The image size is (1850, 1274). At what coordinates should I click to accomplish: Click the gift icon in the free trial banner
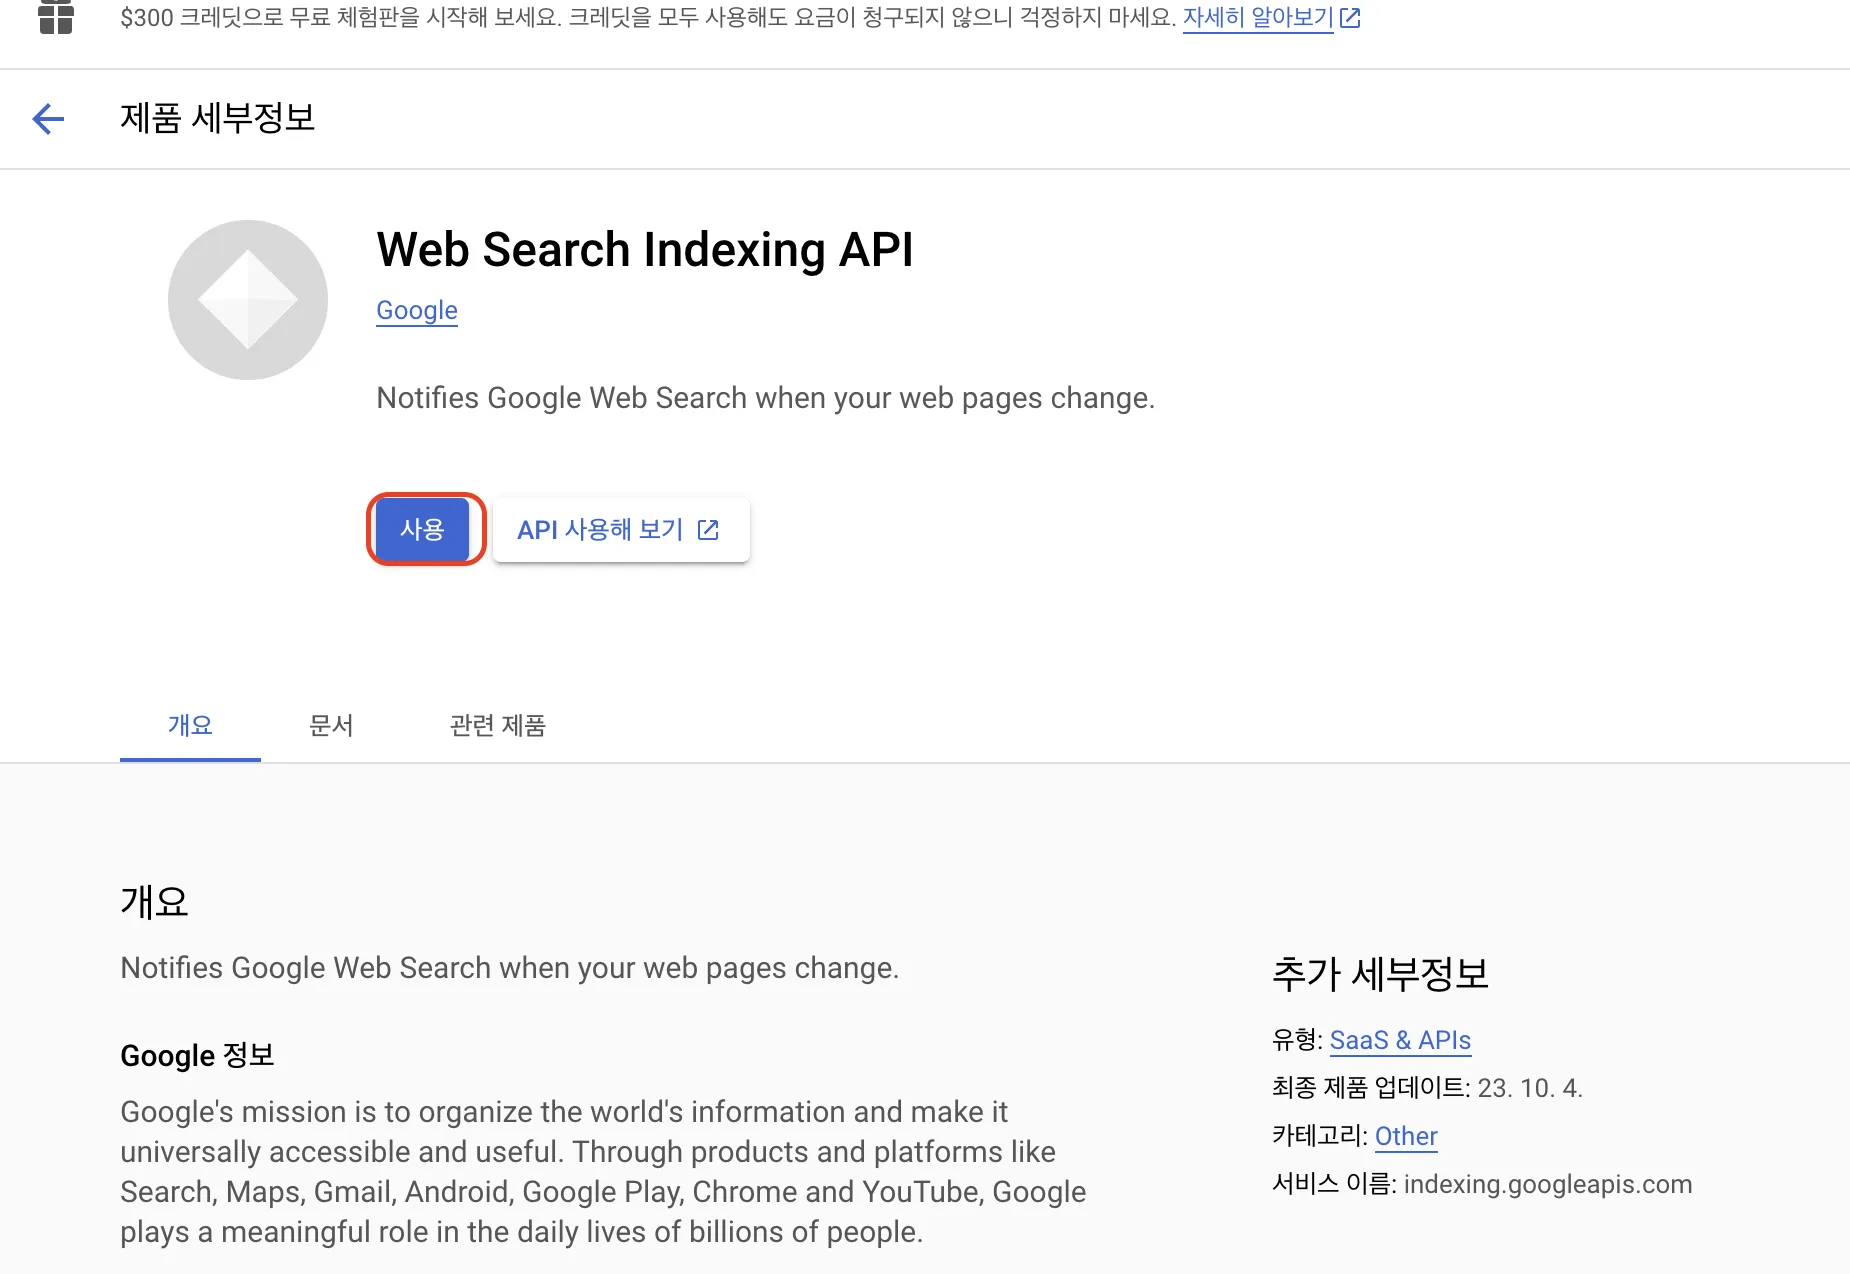coord(56,17)
